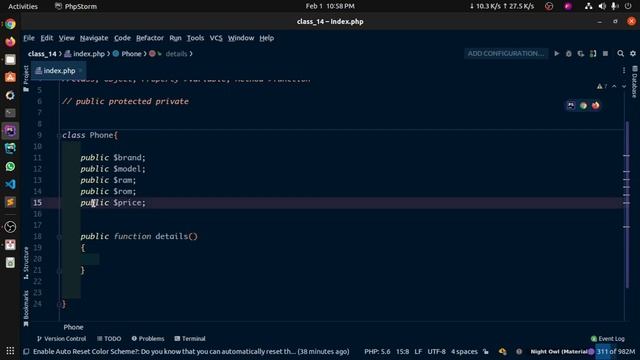Open the status bar notification info icon
This screenshot has height=360, width=640.
(519, 351)
